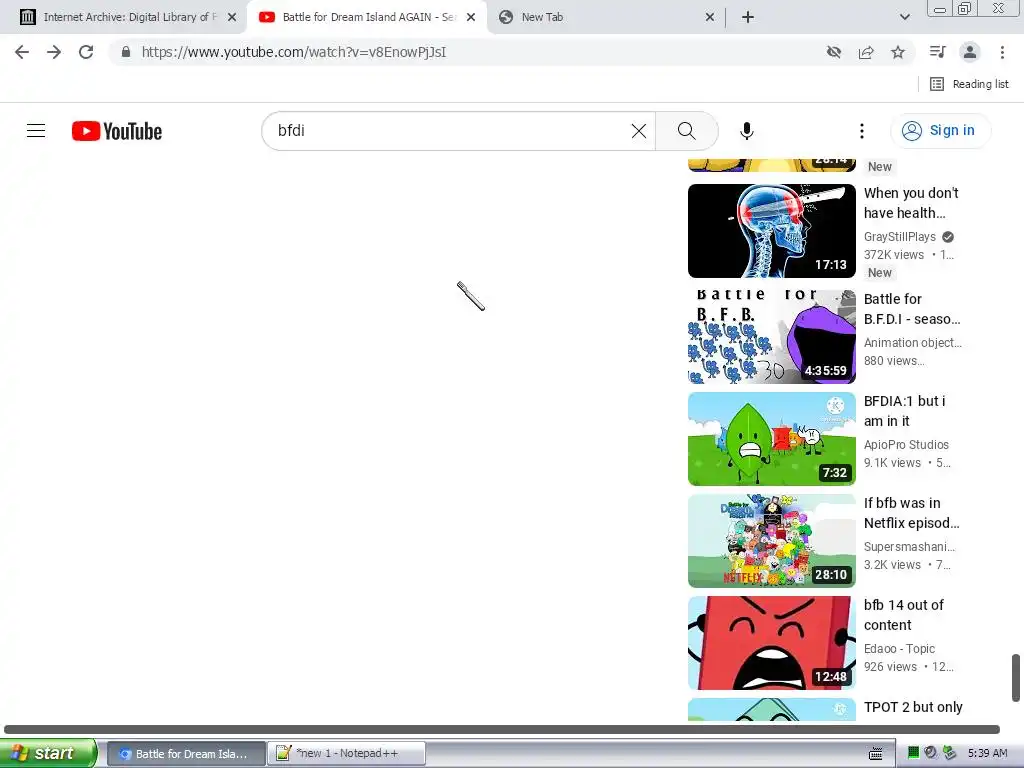Screen dimensions: 1024x768
Task: Open 'BFDIA:1 but i am in it' title
Action: pos(904,411)
